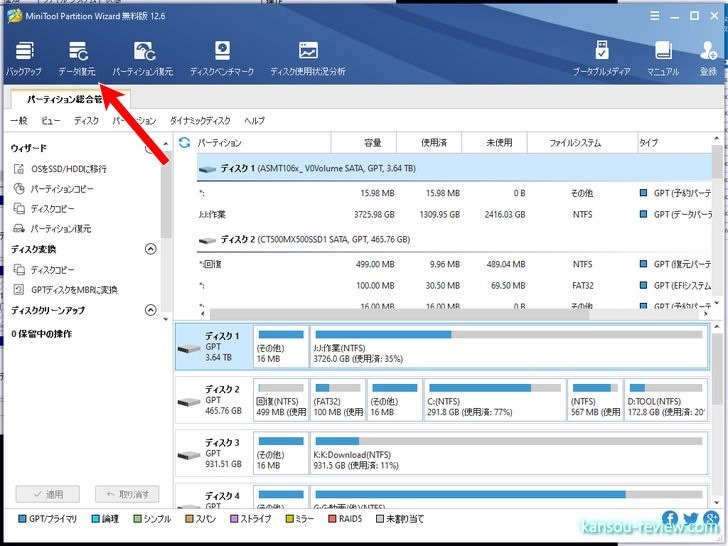Sort by 容量 column header

[364, 143]
